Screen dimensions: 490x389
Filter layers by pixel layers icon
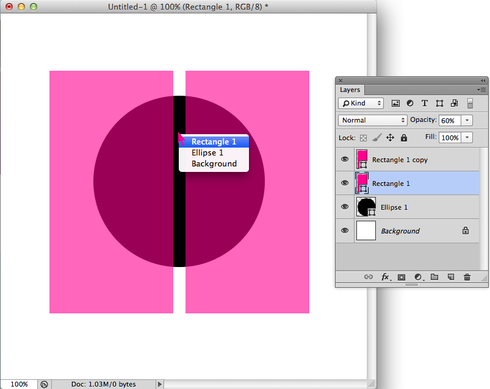coord(395,103)
